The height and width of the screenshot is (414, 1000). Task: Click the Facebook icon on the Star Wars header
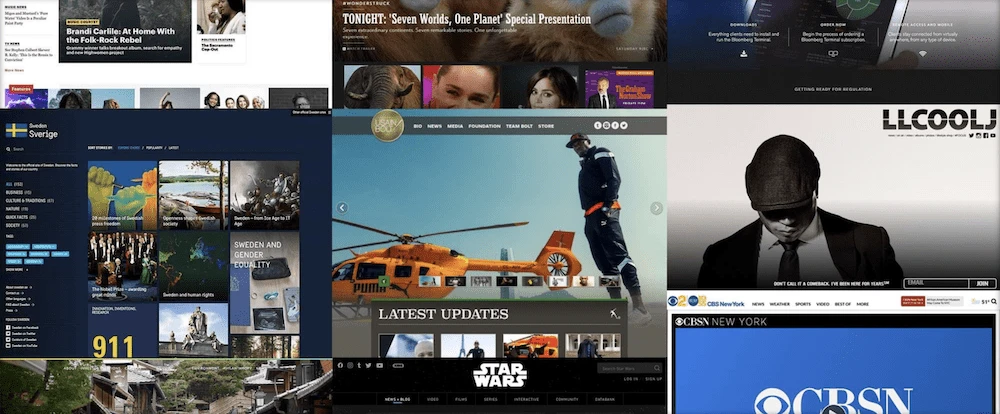tap(340, 366)
